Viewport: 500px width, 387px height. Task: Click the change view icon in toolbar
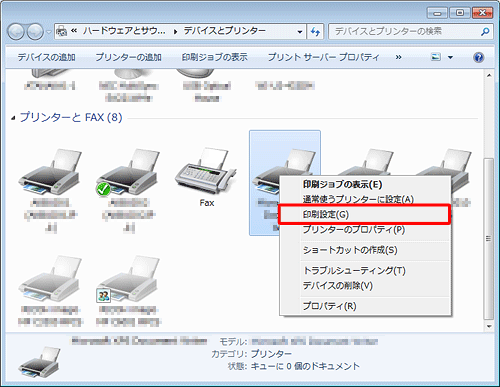(436, 57)
